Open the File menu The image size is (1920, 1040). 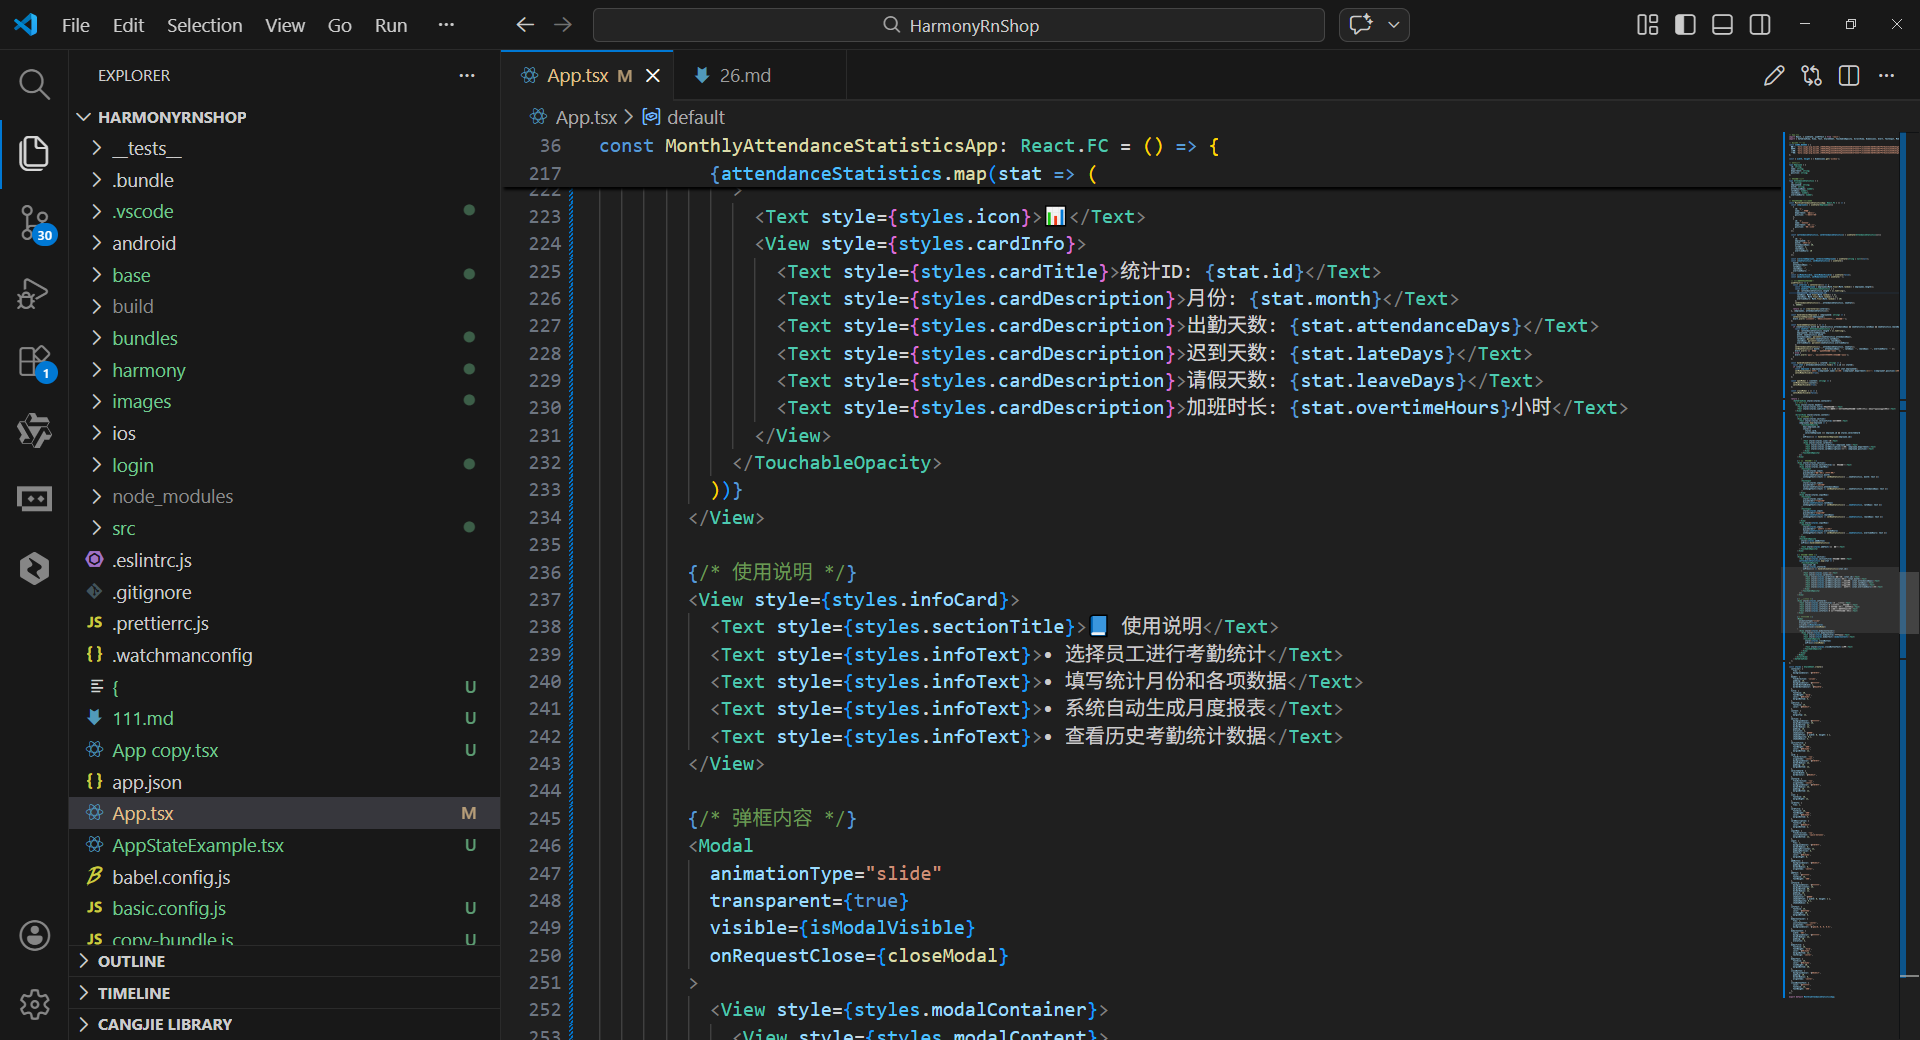[76, 25]
